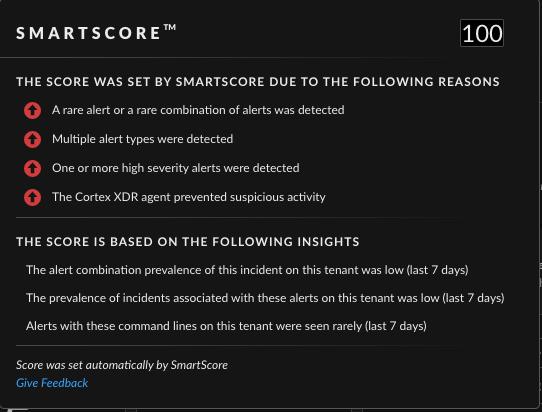Click red up-arrow icon beside high severity alerts
The width and height of the screenshot is (542, 412).
32,169
